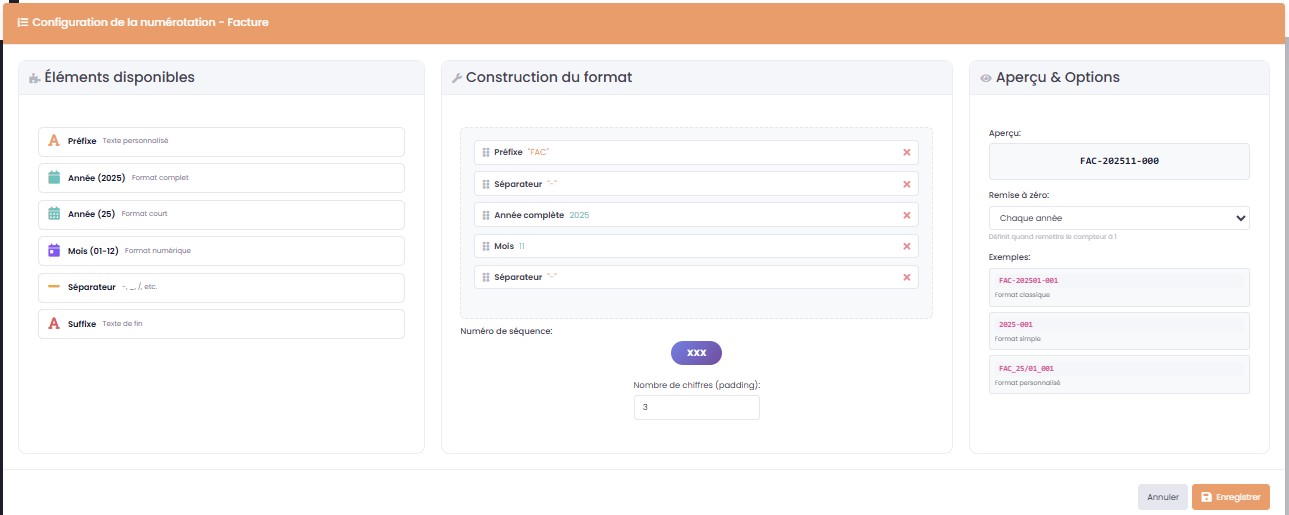Remove the Mois 11 element

click(x=906, y=246)
